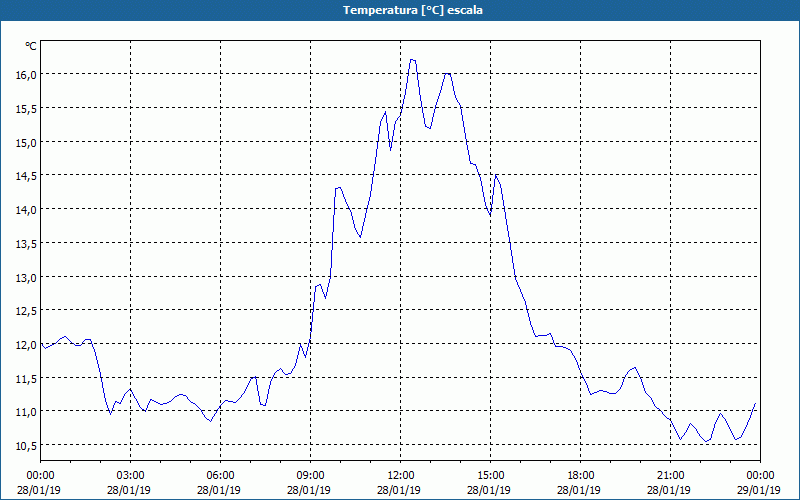Click the 03:00 time label
This screenshot has width=800, height=500.
point(131,476)
